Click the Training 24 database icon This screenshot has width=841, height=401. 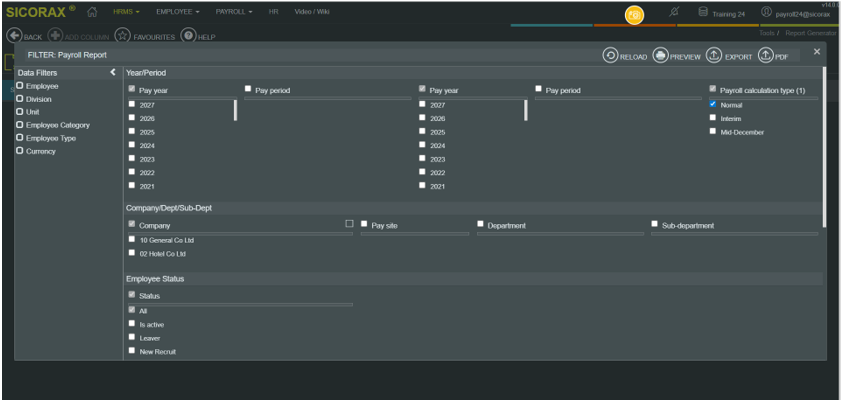click(703, 12)
